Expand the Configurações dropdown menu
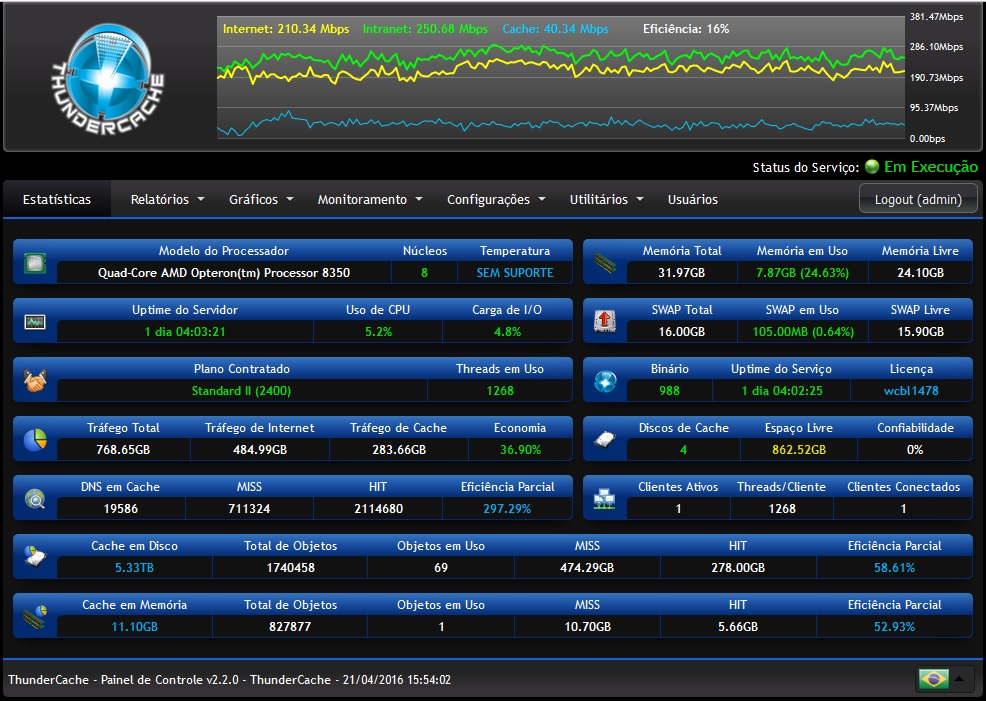 click(496, 199)
